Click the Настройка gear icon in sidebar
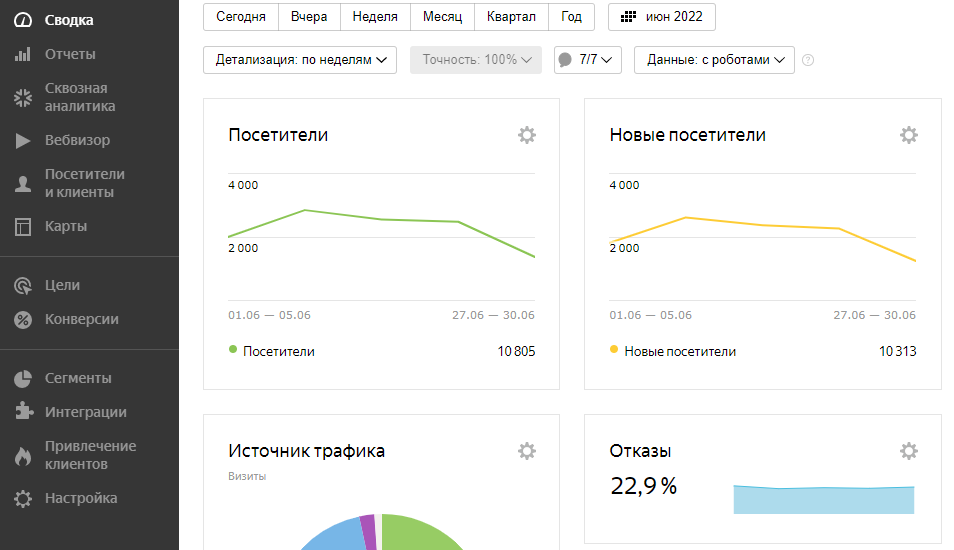 [x=23, y=498]
